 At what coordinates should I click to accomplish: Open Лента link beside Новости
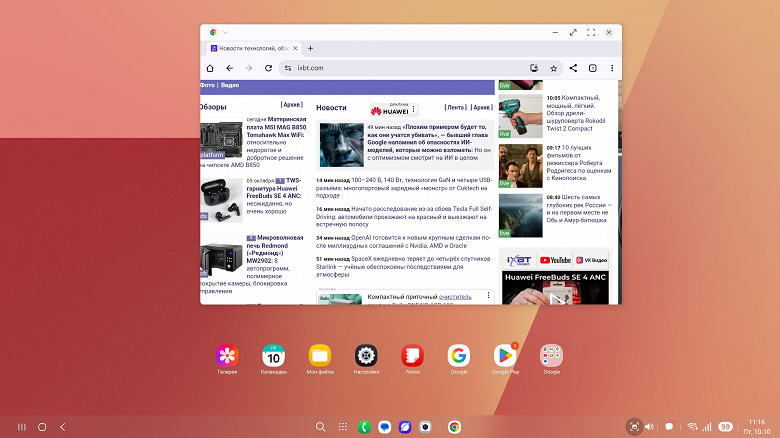click(x=456, y=107)
